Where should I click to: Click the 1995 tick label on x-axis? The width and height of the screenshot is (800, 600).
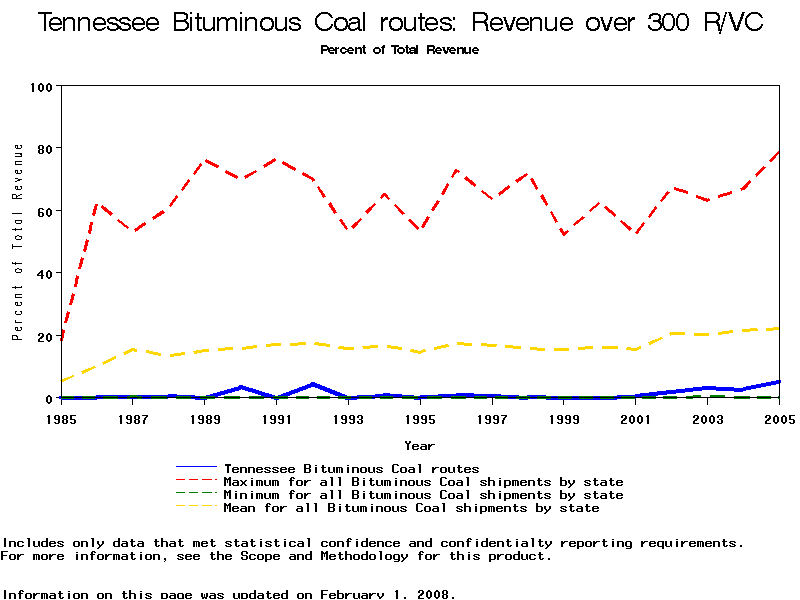420,419
